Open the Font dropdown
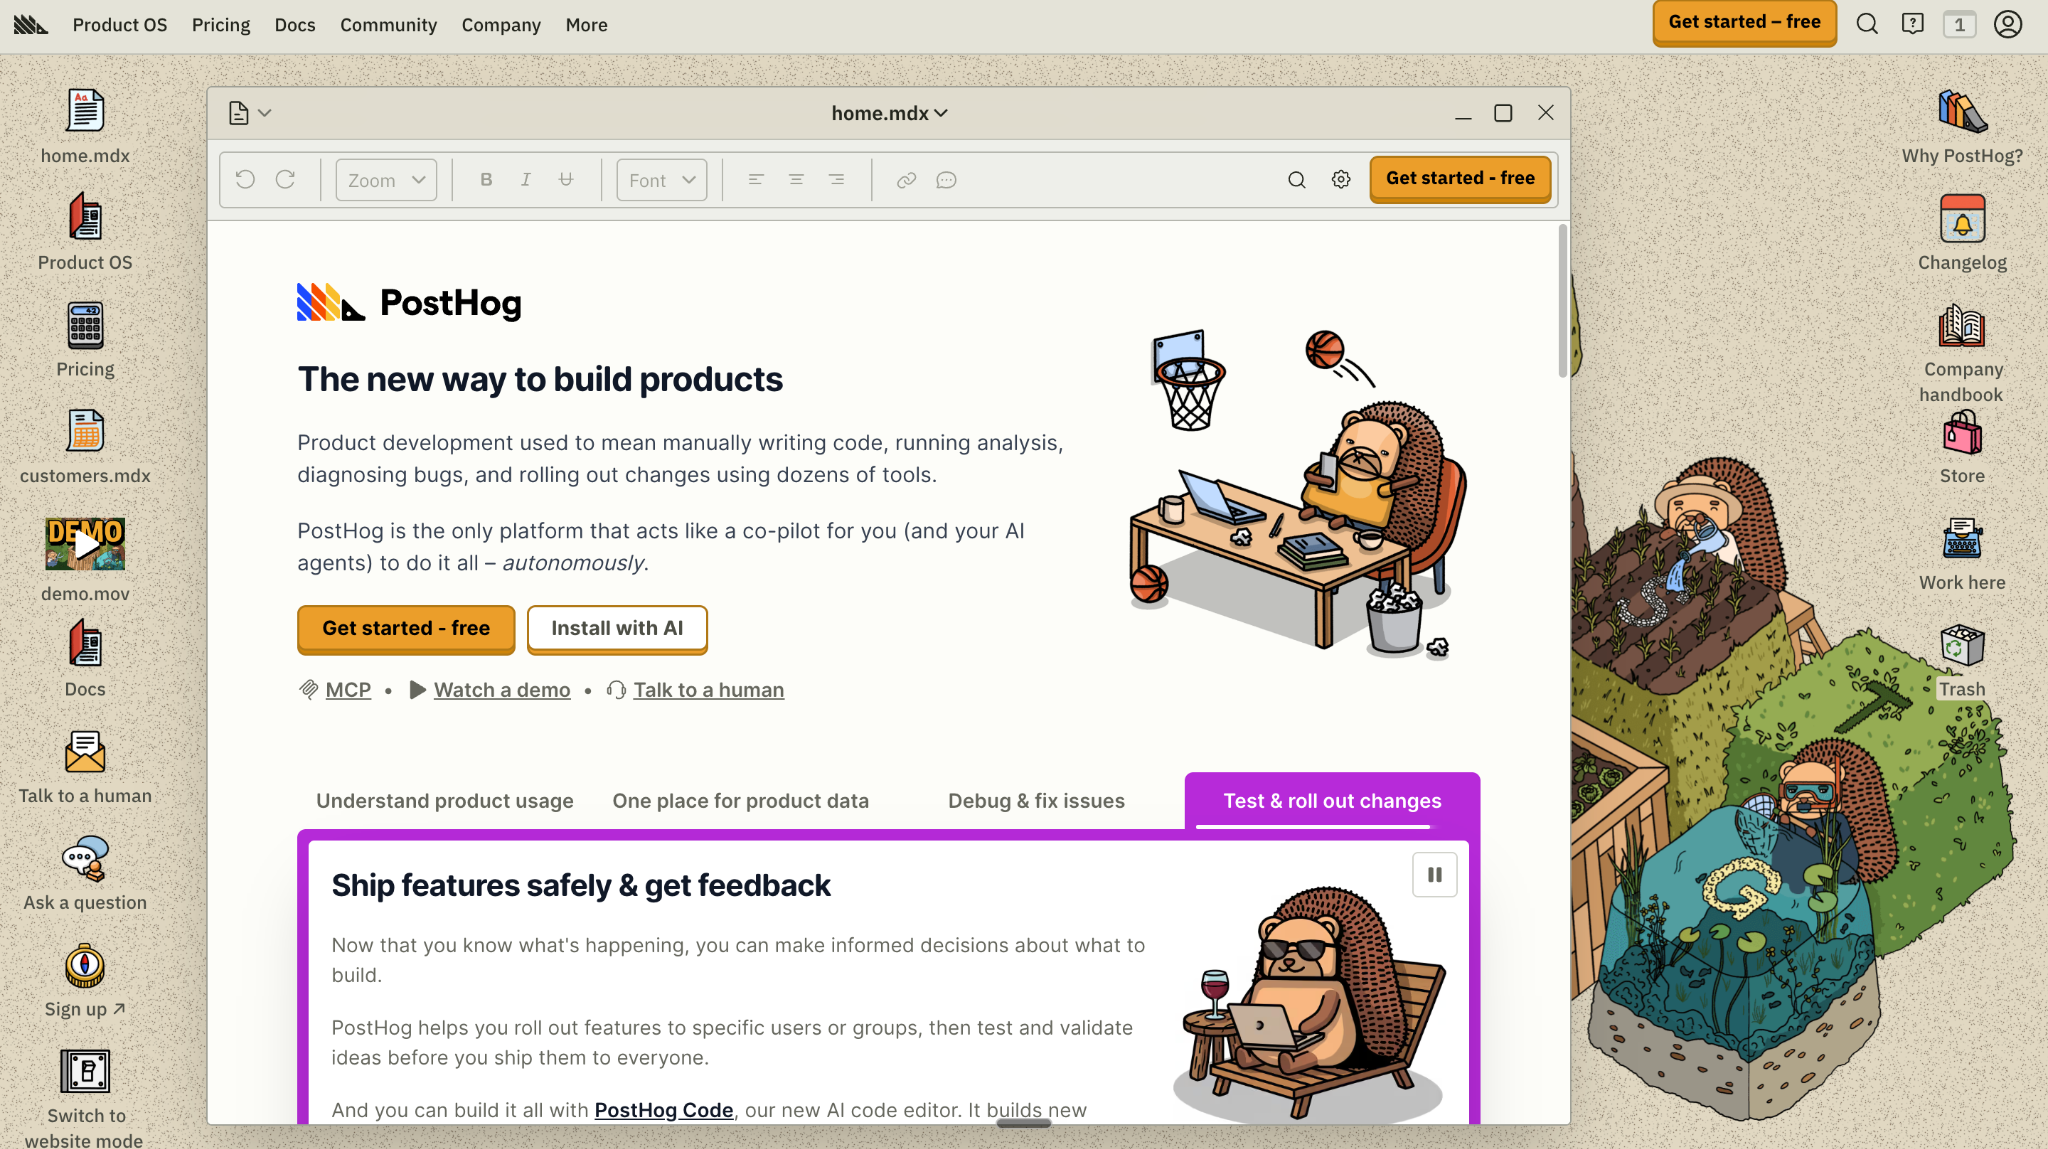The height and width of the screenshot is (1149, 2048). tap(662, 180)
